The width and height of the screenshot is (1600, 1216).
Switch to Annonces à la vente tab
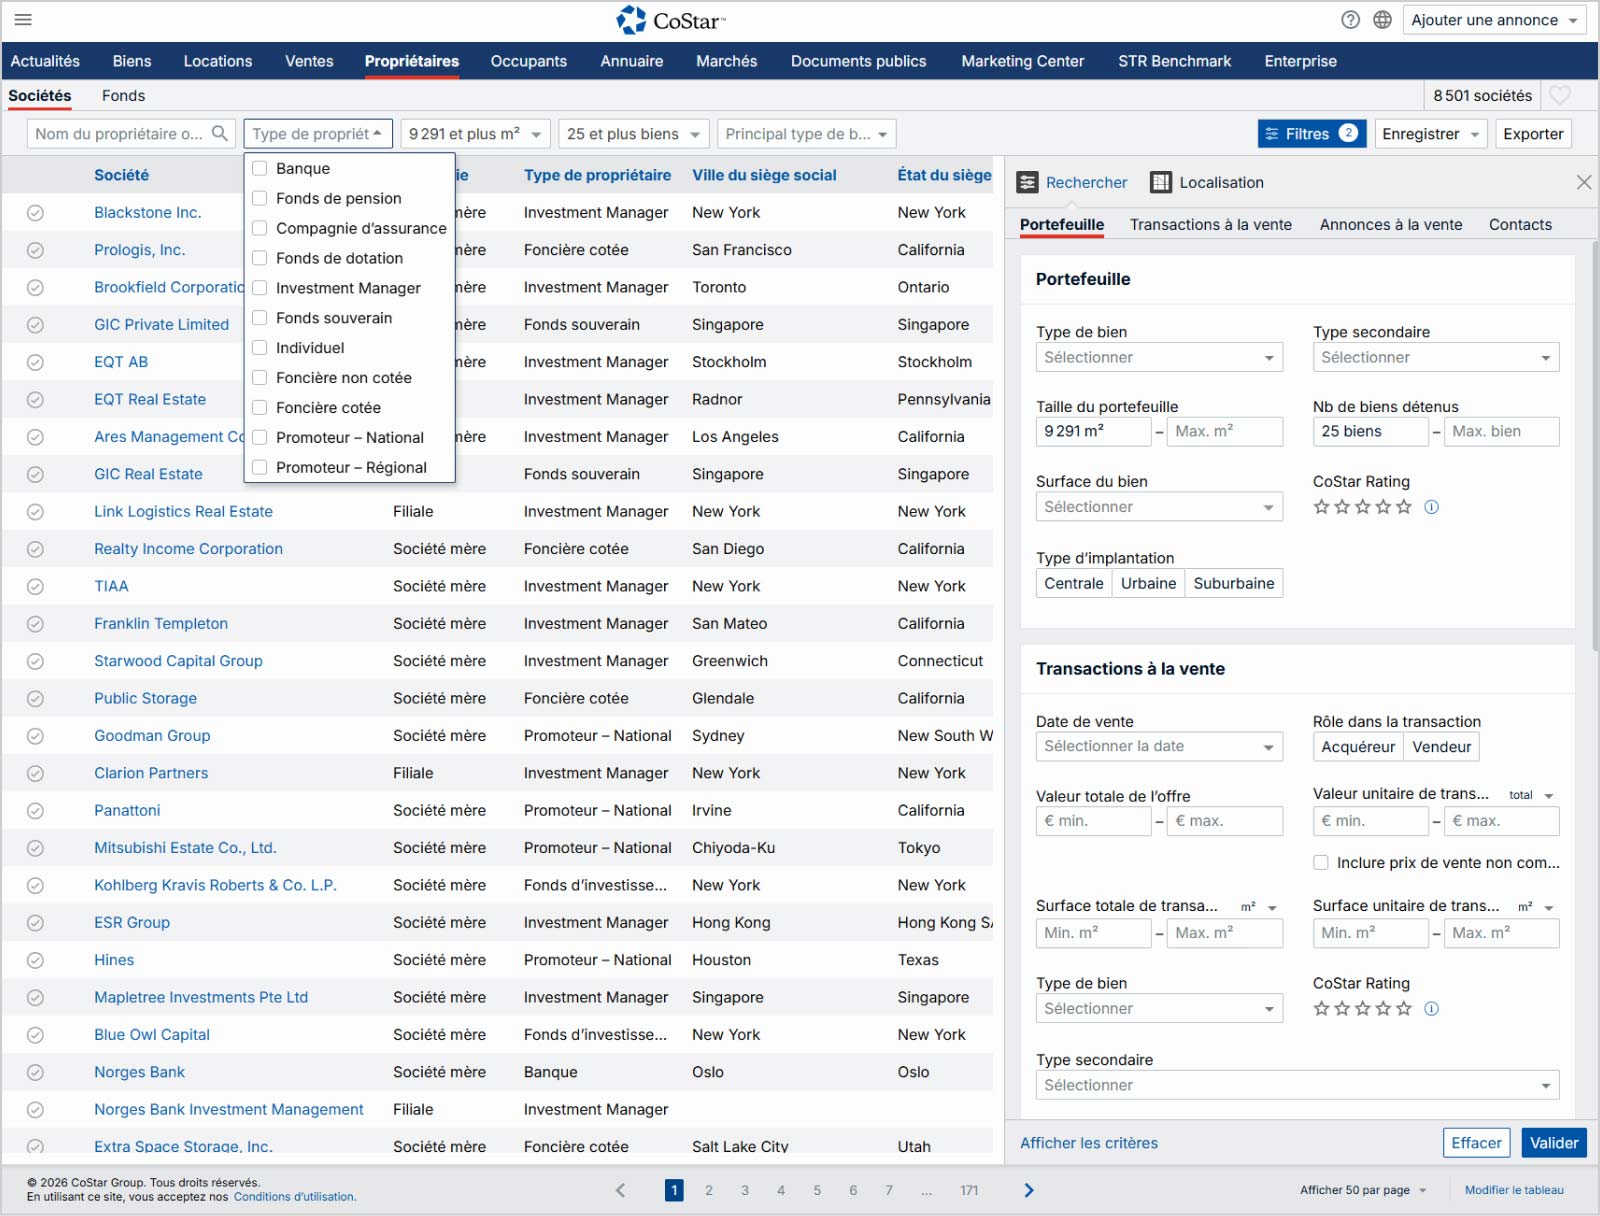click(x=1391, y=224)
